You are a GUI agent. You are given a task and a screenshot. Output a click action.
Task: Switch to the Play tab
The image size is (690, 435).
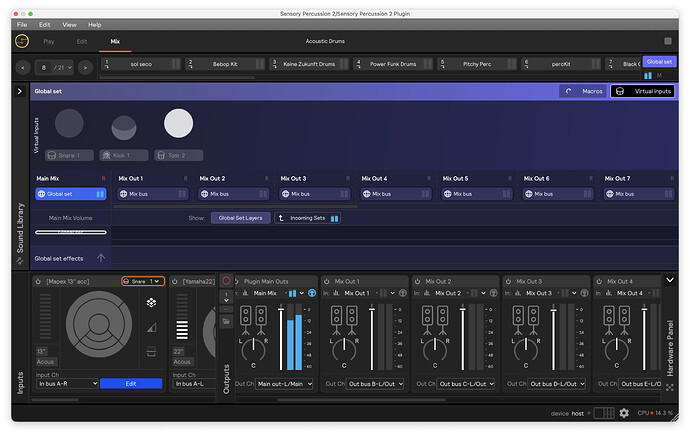[x=49, y=41]
